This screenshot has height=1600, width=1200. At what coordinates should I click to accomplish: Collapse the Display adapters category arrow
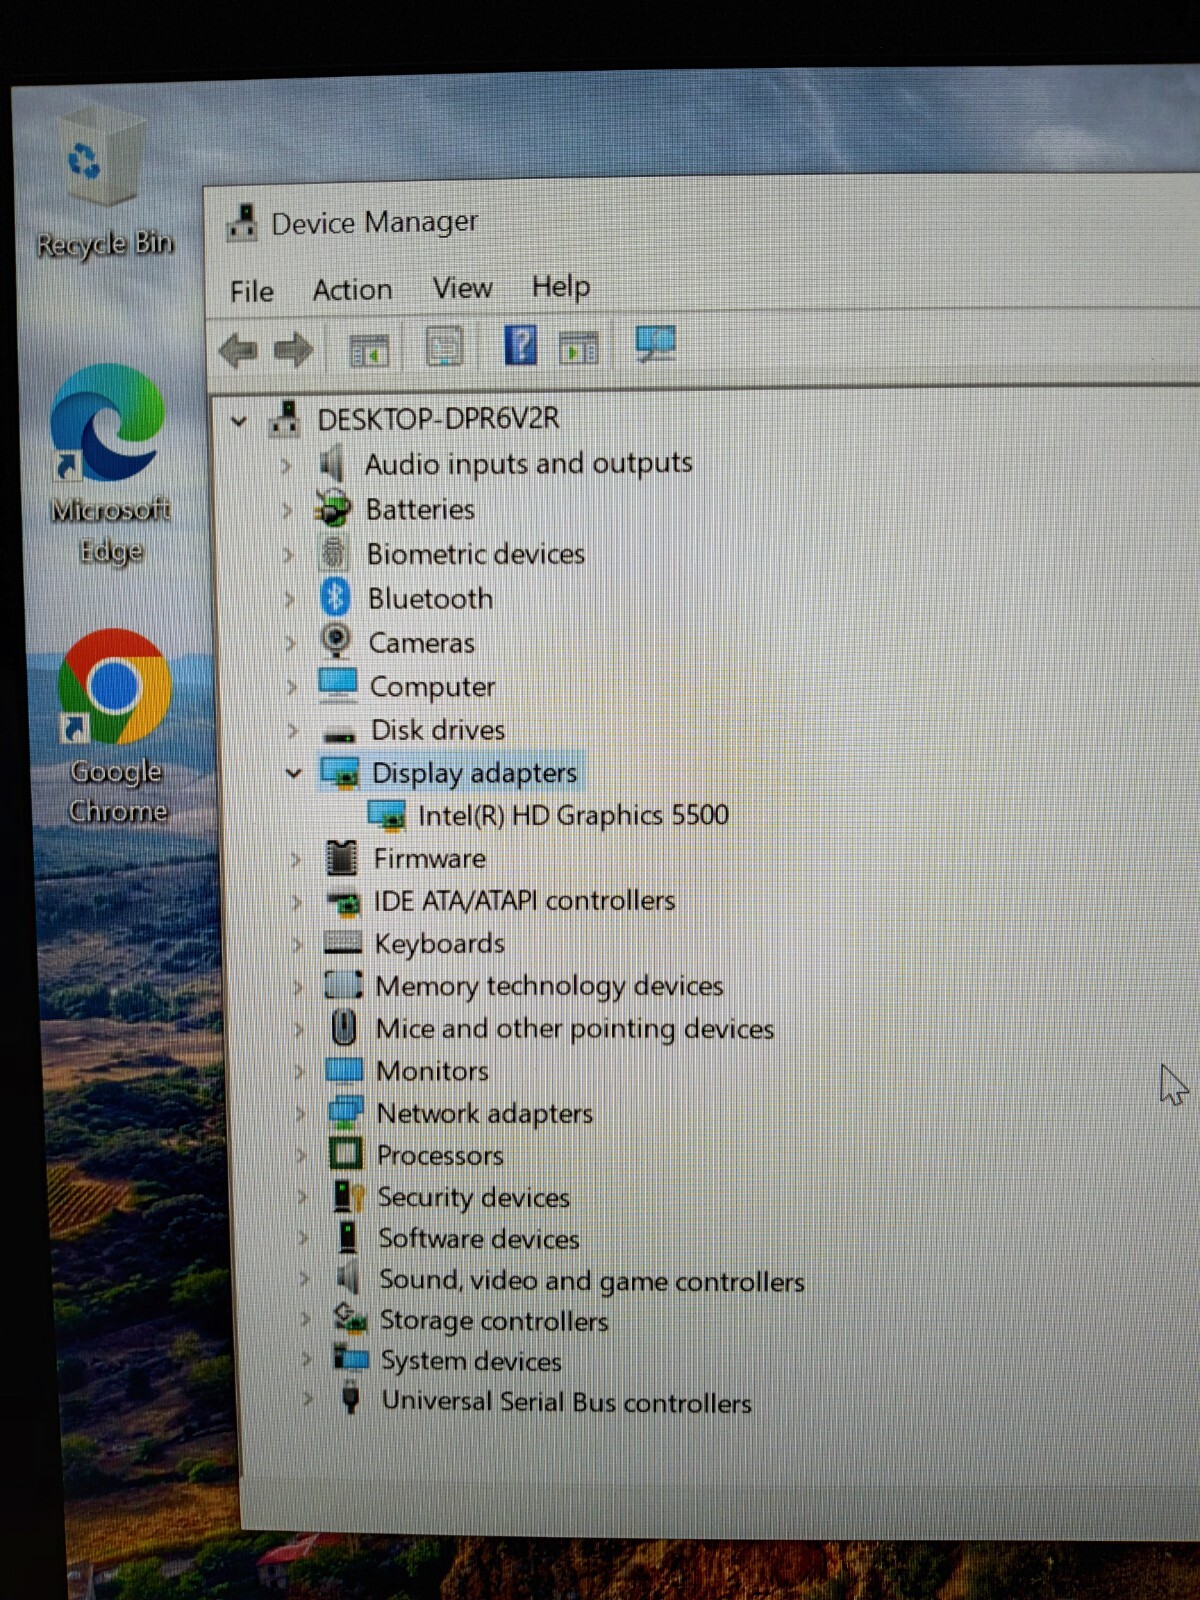(x=293, y=773)
